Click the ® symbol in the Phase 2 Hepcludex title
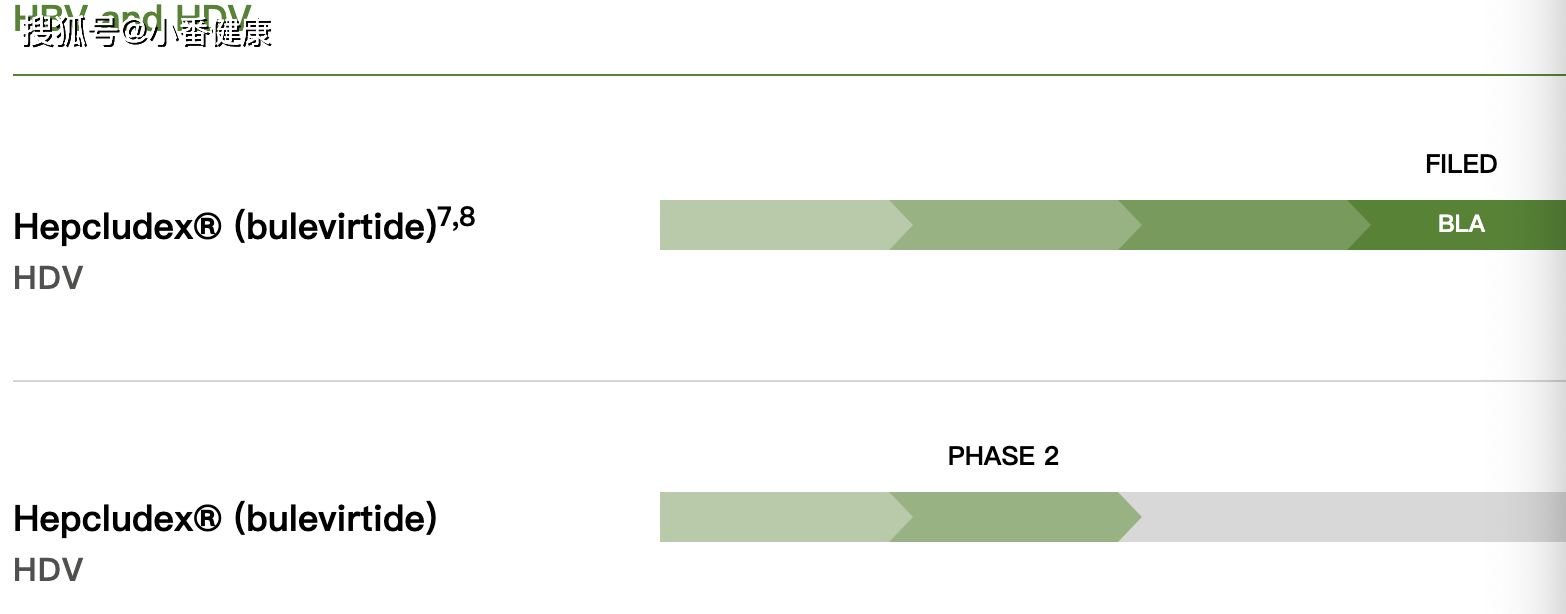 point(207,519)
